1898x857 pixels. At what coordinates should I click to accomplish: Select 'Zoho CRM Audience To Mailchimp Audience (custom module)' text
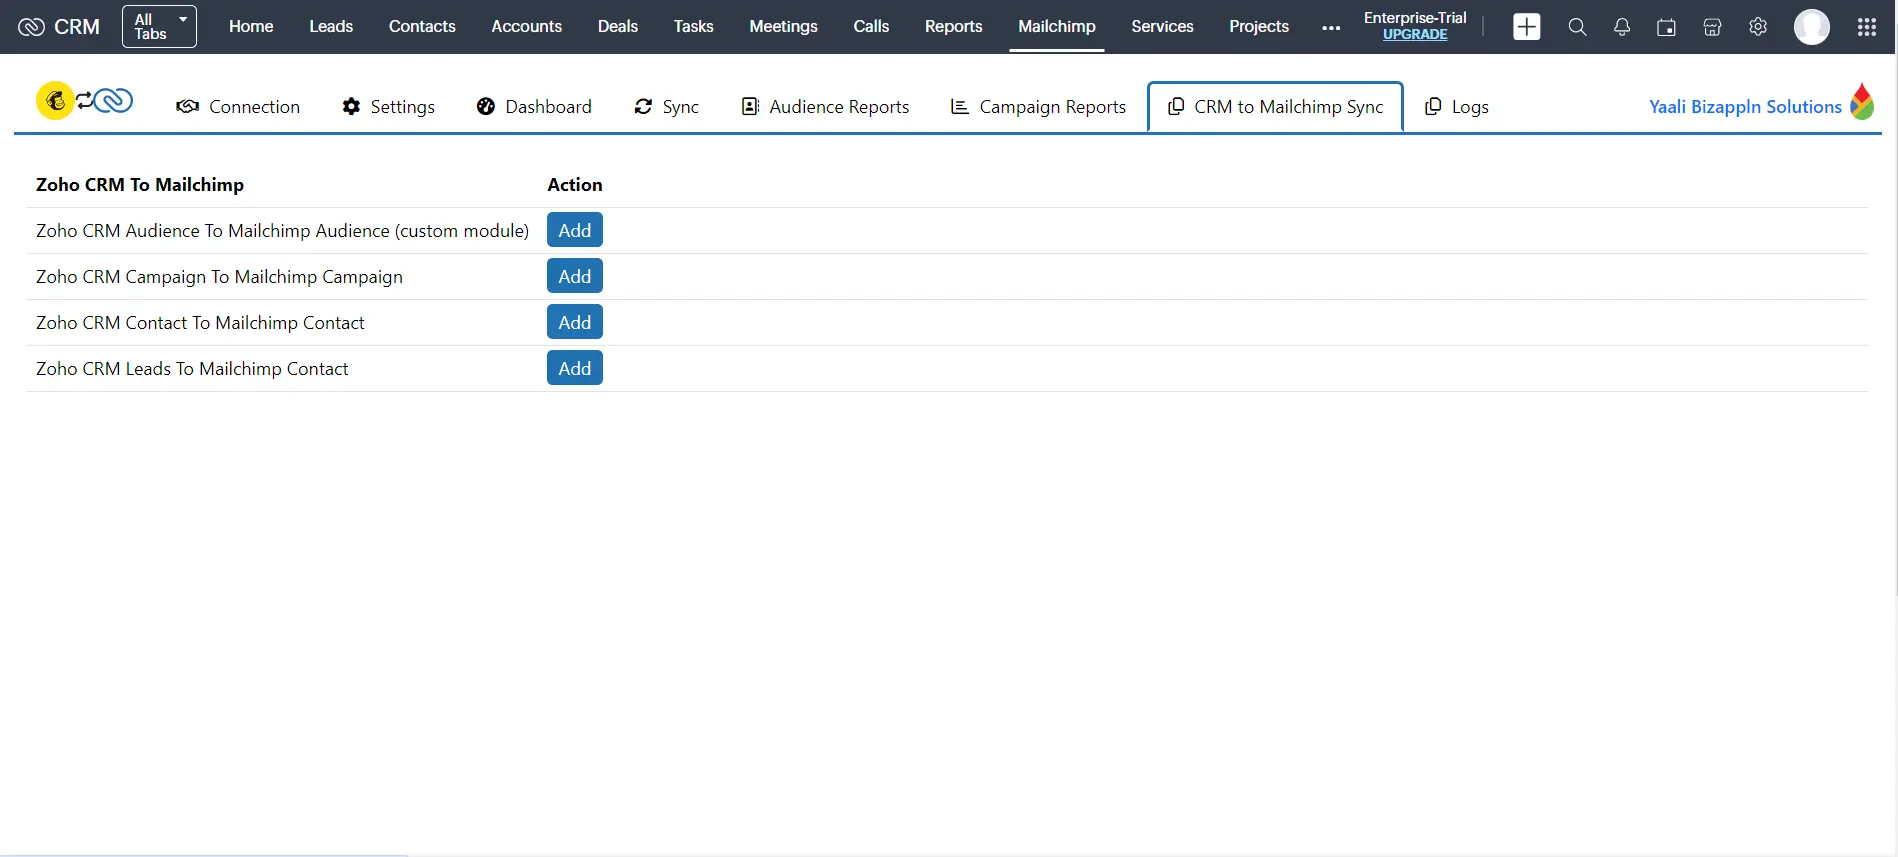pos(282,231)
